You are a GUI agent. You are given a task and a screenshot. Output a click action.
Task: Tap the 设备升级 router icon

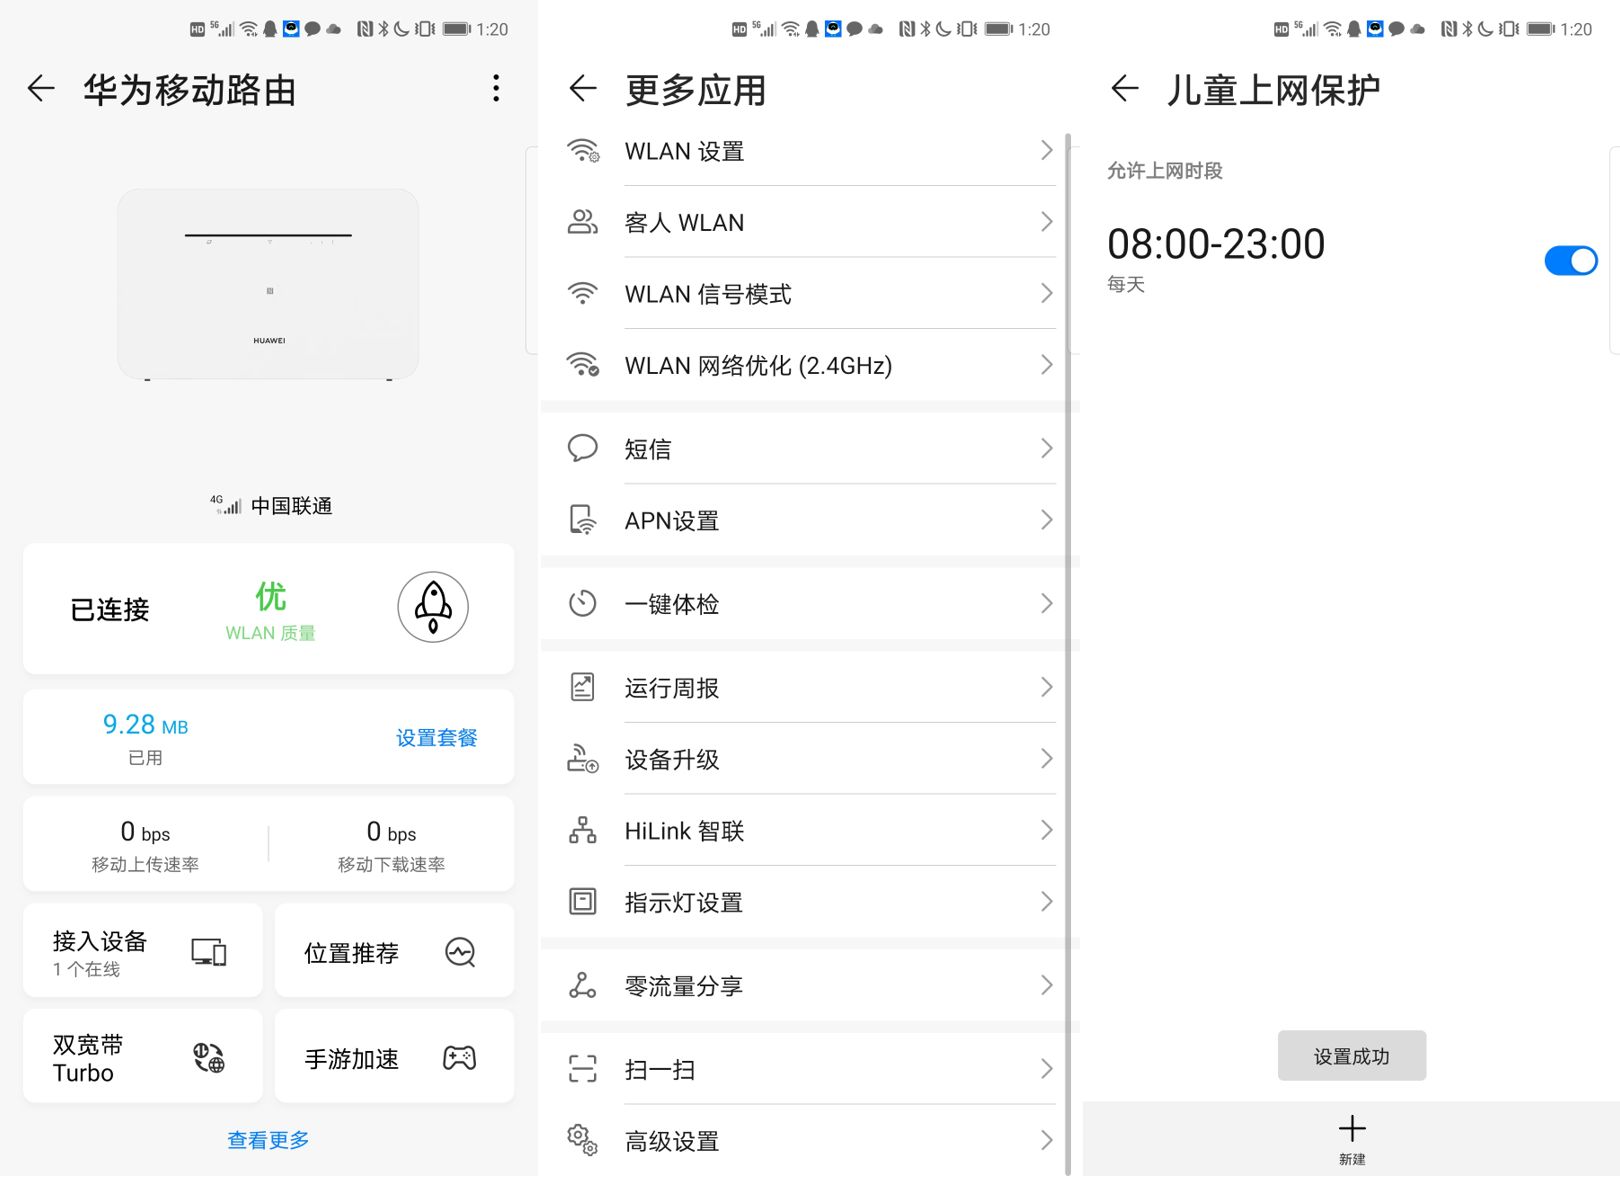click(x=583, y=759)
